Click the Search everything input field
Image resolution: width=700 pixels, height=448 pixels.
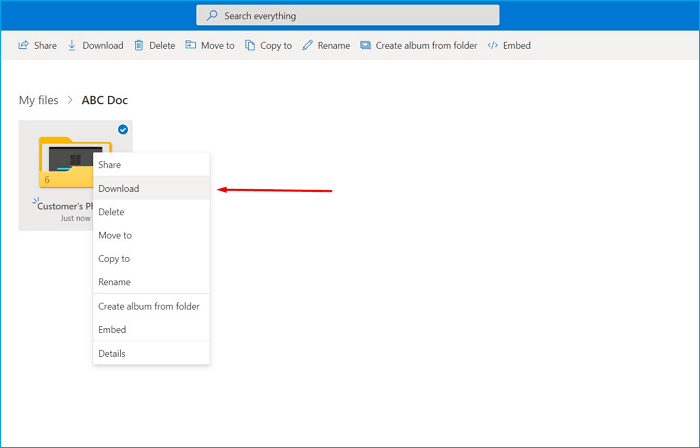pos(350,16)
